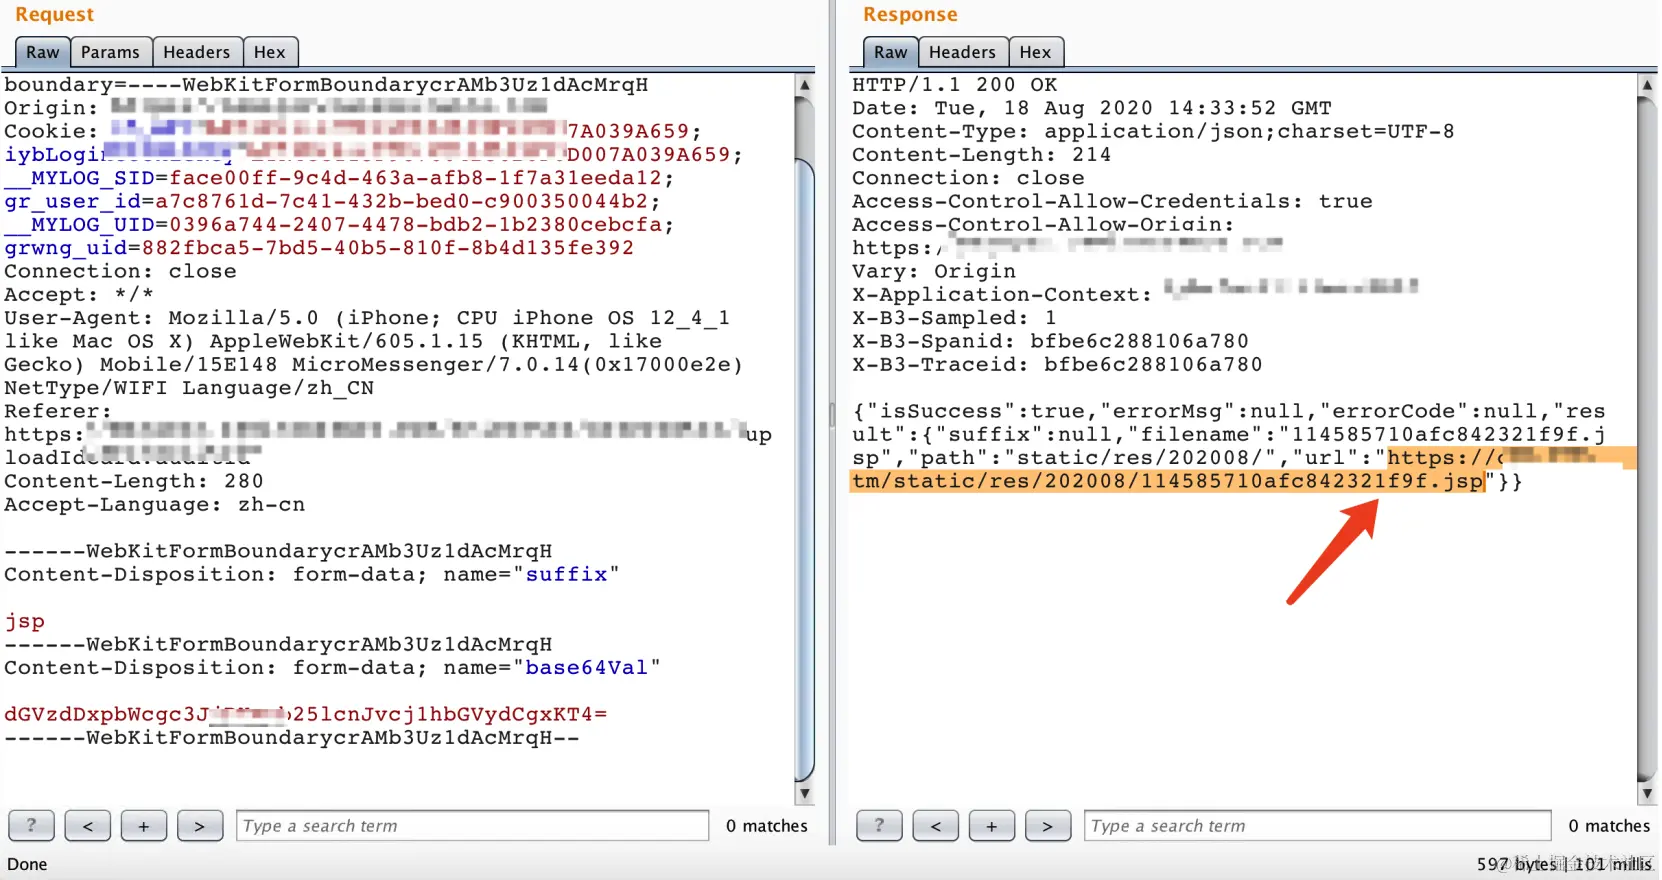Click the 'X-B3-Sampled: 1' header
Image resolution: width=1662 pixels, height=880 pixels.
click(954, 318)
